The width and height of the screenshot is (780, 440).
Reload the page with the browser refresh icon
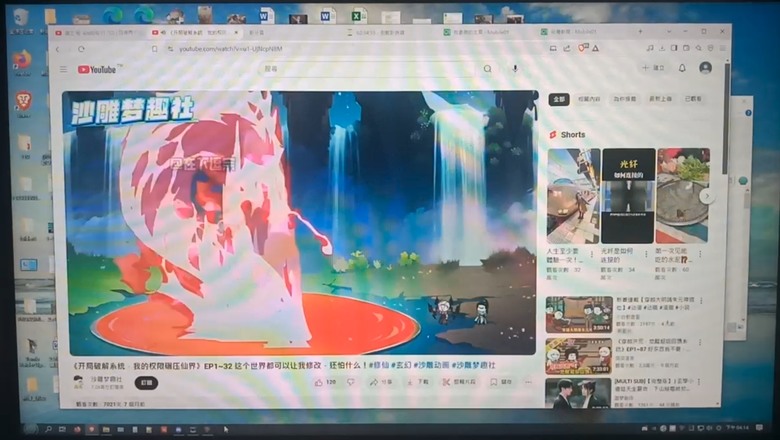pyautogui.click(x=81, y=49)
